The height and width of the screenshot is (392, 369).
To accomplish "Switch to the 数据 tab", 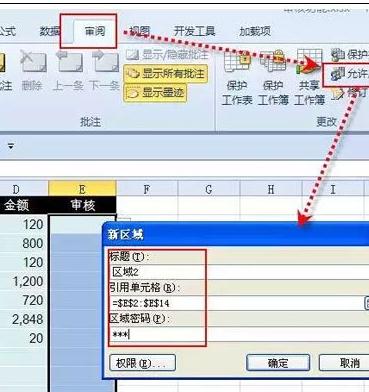I will (50, 31).
